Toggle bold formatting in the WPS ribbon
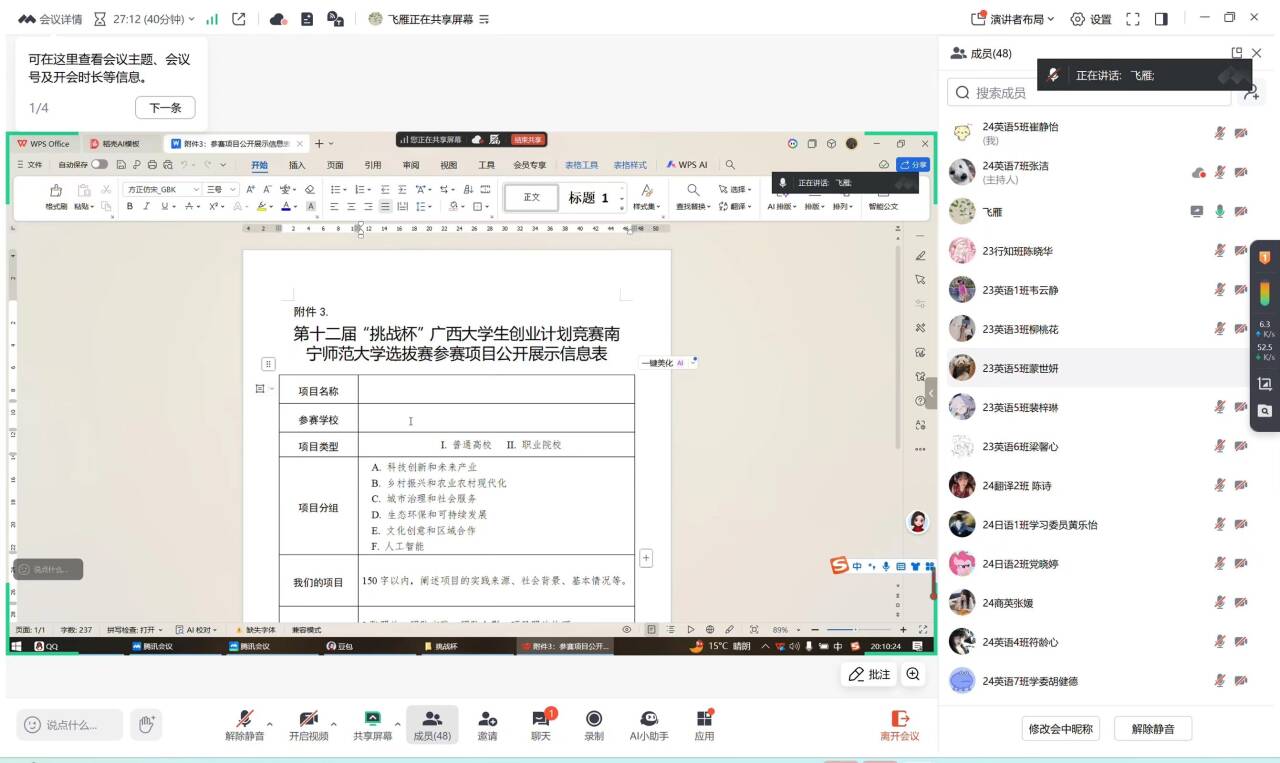This screenshot has width=1280, height=763. pos(130,206)
